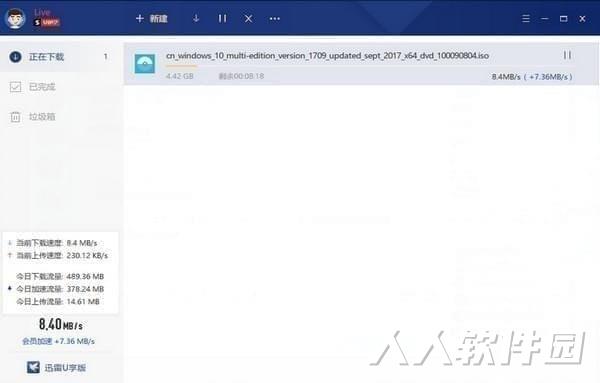This screenshot has width=600, height=383.
Task: Open the 会员加速 +7.36 MB/s link
Action: 58,341
